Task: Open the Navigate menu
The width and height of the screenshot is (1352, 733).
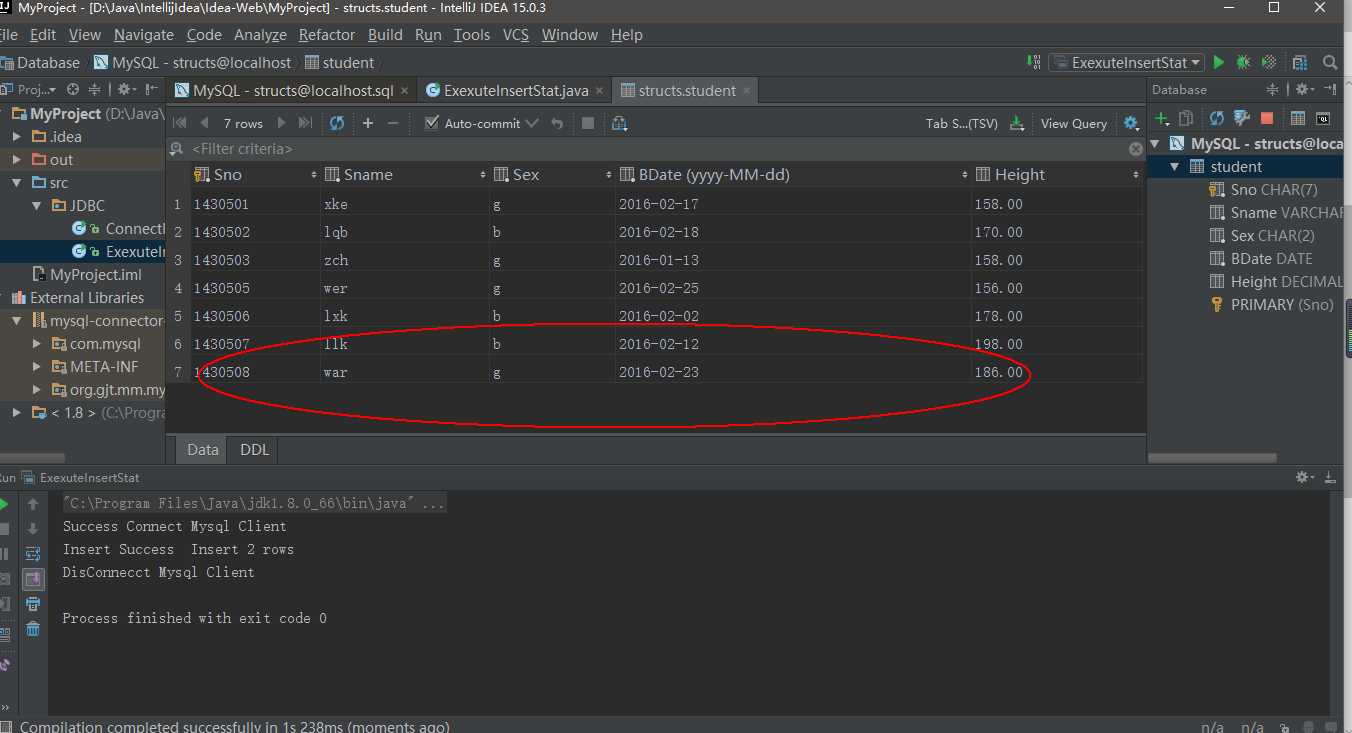Action: (144, 34)
